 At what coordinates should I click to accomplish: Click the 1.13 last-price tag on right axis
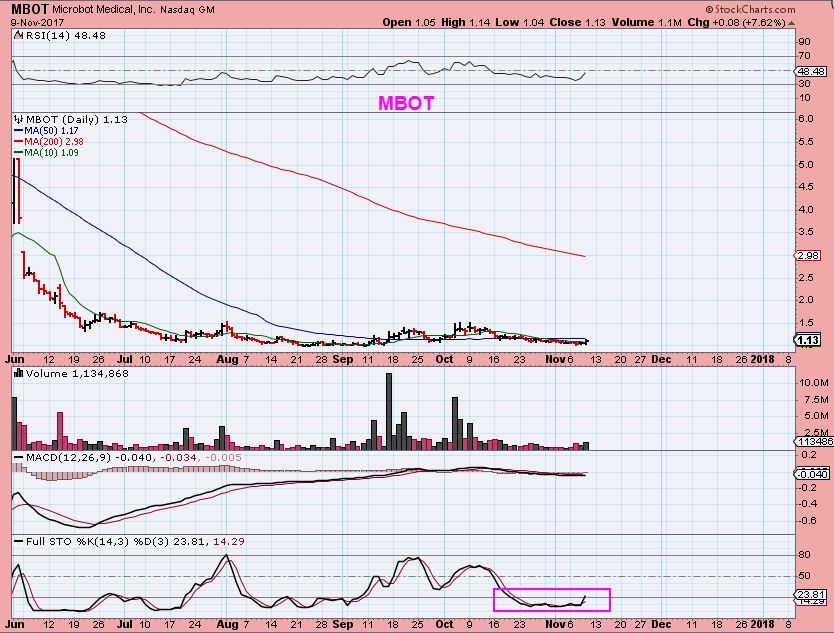click(x=808, y=340)
